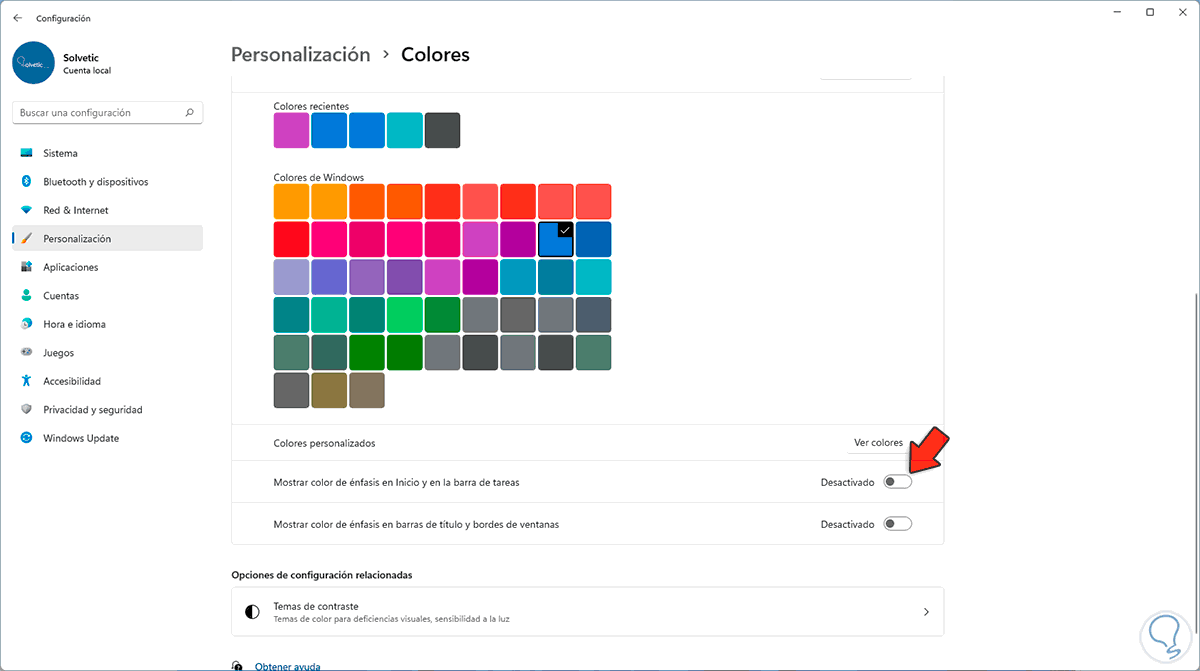Click the Aplicaciones icon in sidebar
Viewport: 1200px width, 671px height.
[26, 267]
